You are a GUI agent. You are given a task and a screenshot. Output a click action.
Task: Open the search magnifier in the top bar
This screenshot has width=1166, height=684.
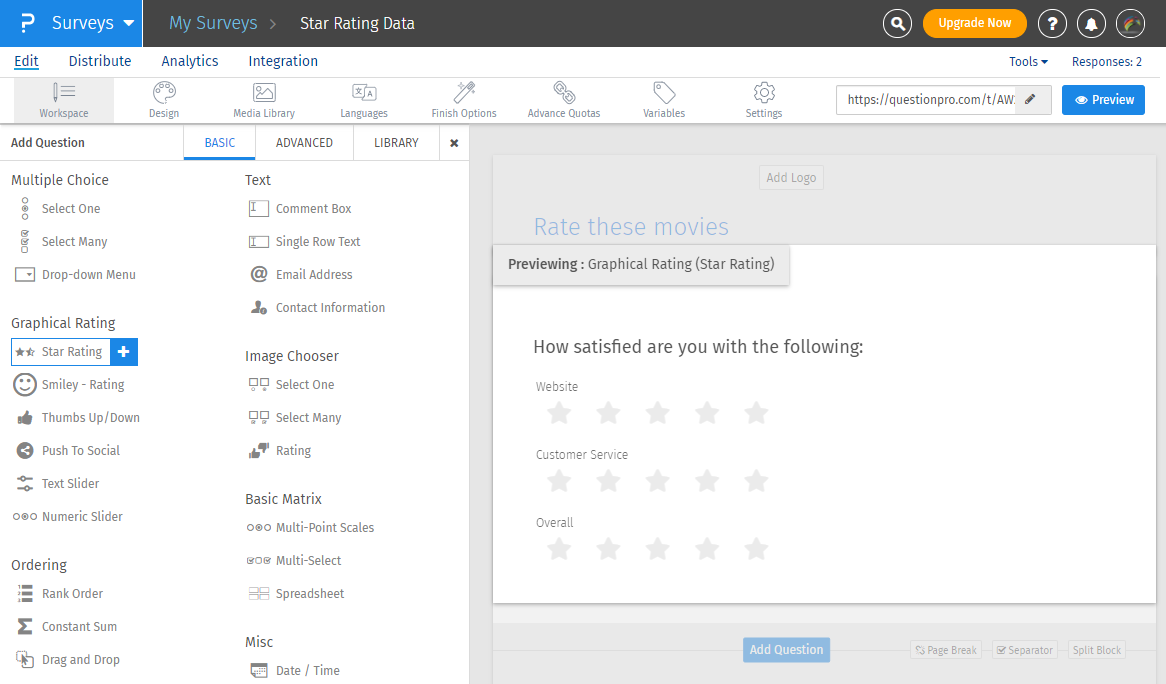coord(897,23)
